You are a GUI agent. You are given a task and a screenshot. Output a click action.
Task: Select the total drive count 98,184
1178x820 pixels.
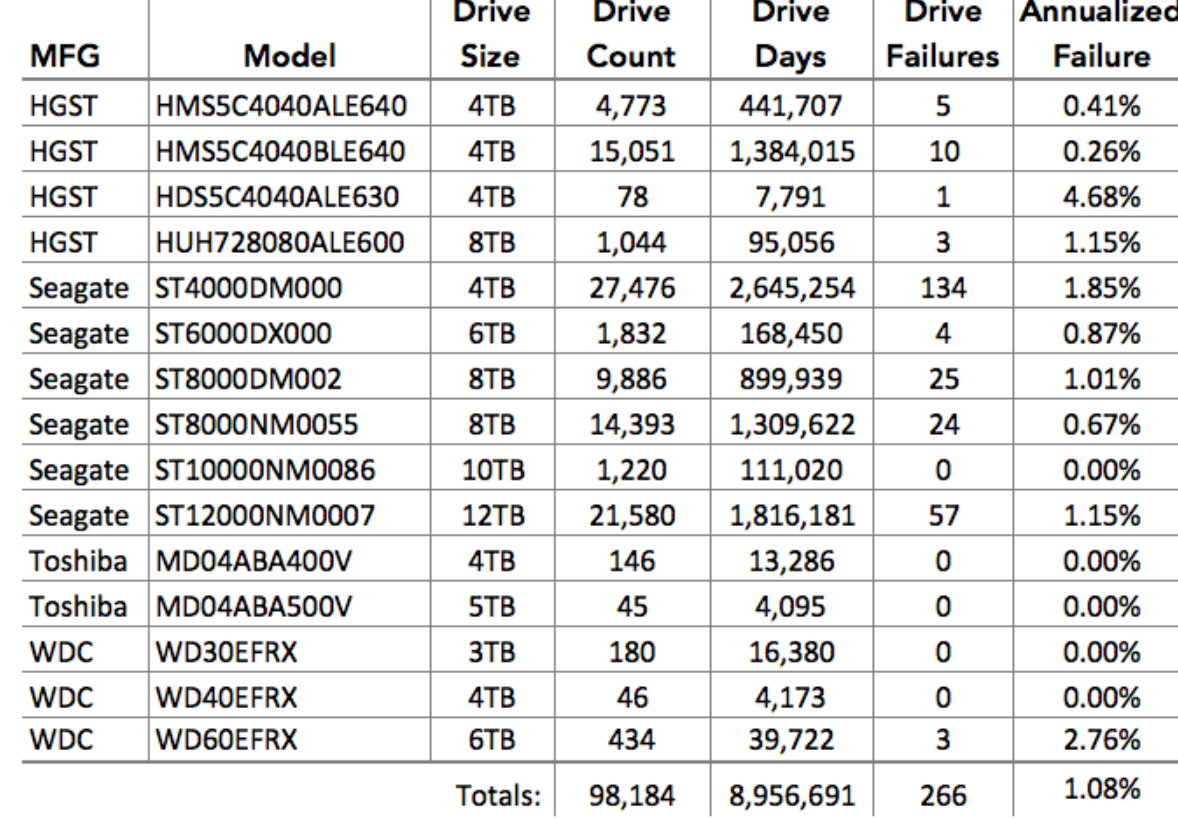(x=632, y=795)
